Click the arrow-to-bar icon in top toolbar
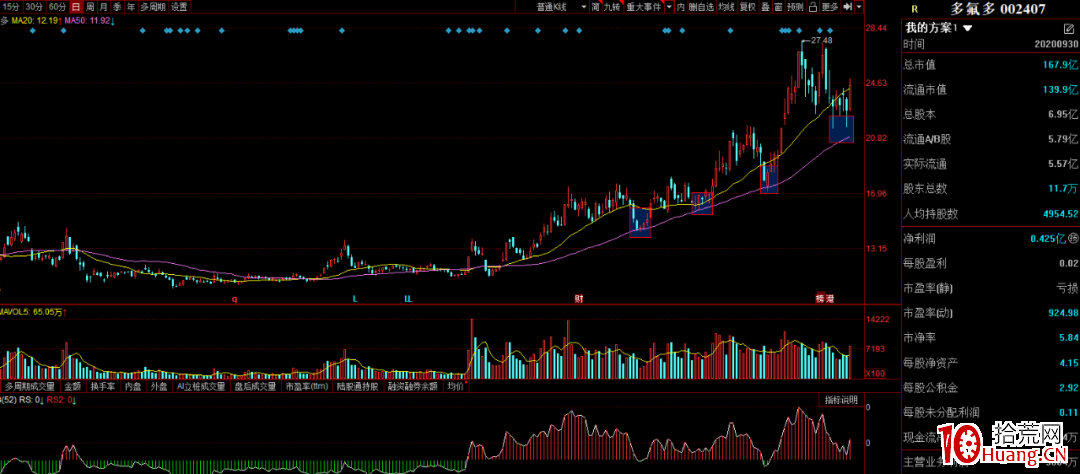This screenshot has height=474, width=1080. [847, 7]
